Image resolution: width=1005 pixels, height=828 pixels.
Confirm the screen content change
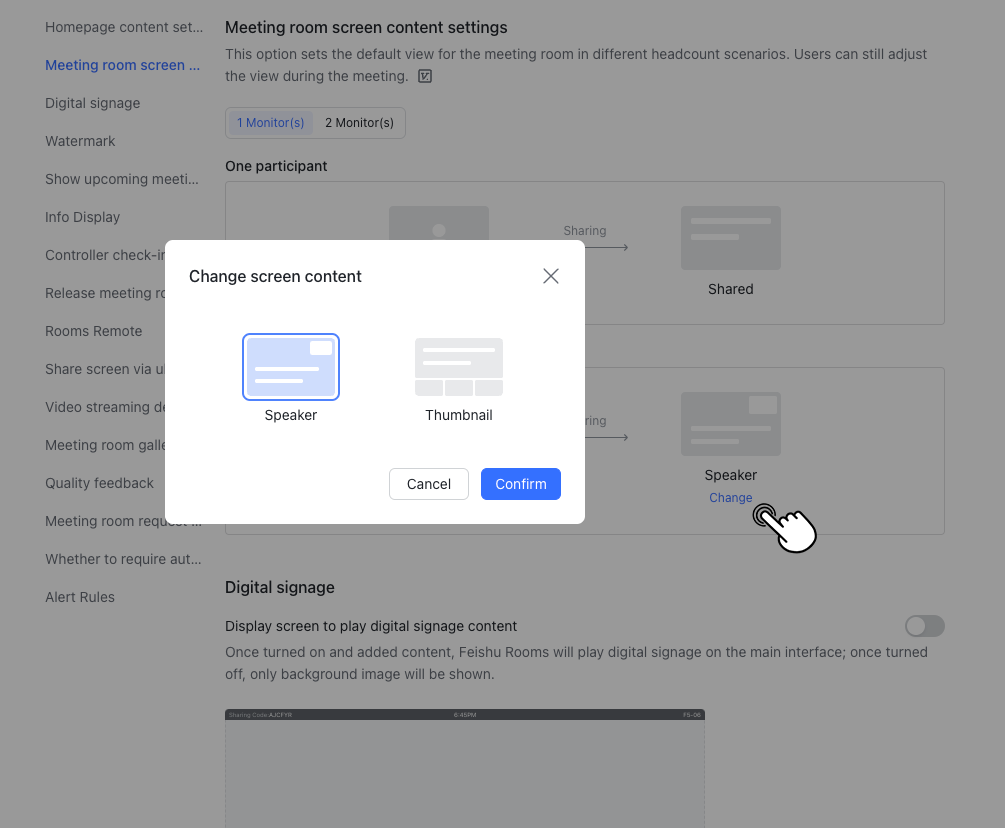coord(520,484)
